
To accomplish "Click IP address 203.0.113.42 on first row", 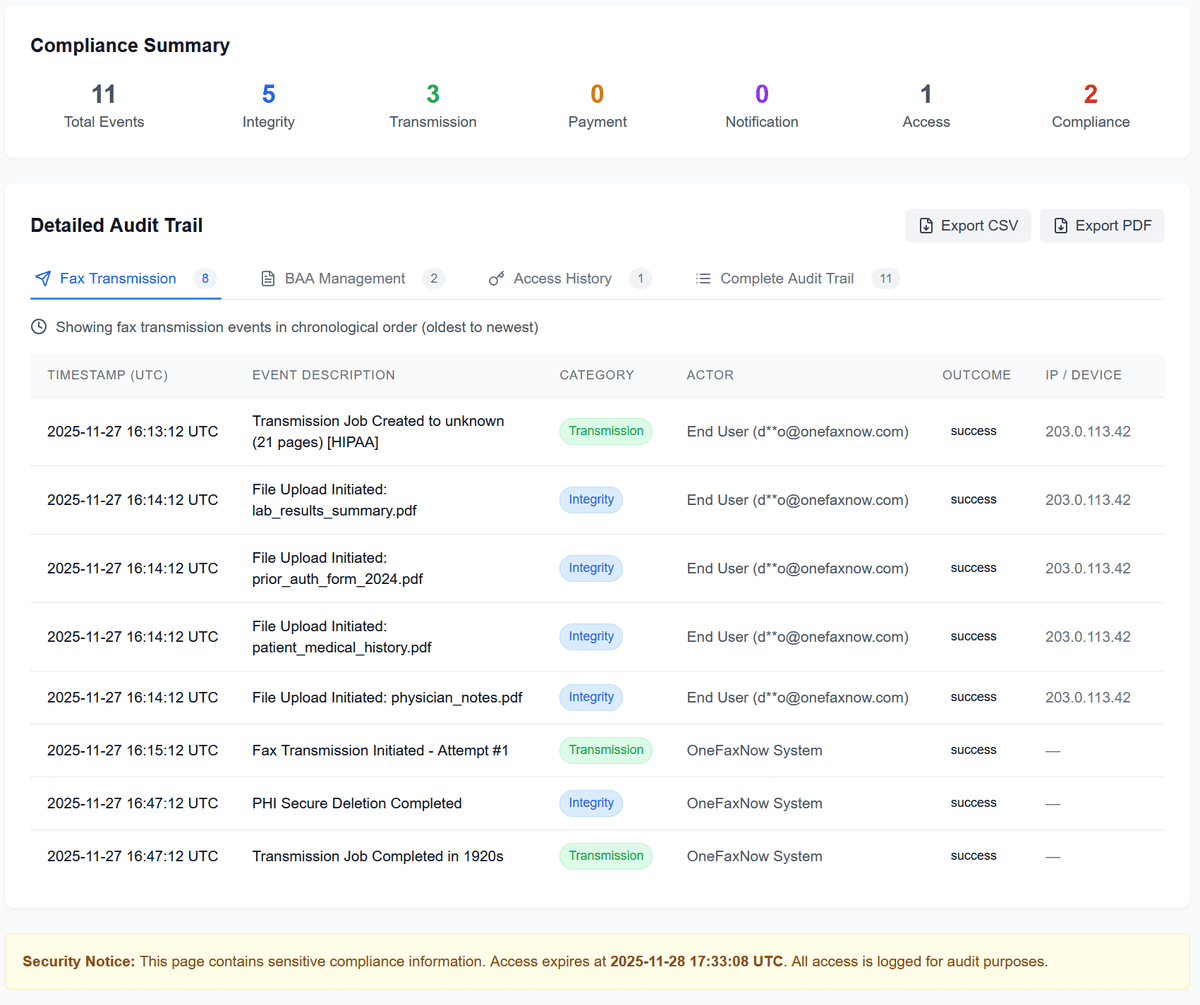I will tap(1087, 431).
